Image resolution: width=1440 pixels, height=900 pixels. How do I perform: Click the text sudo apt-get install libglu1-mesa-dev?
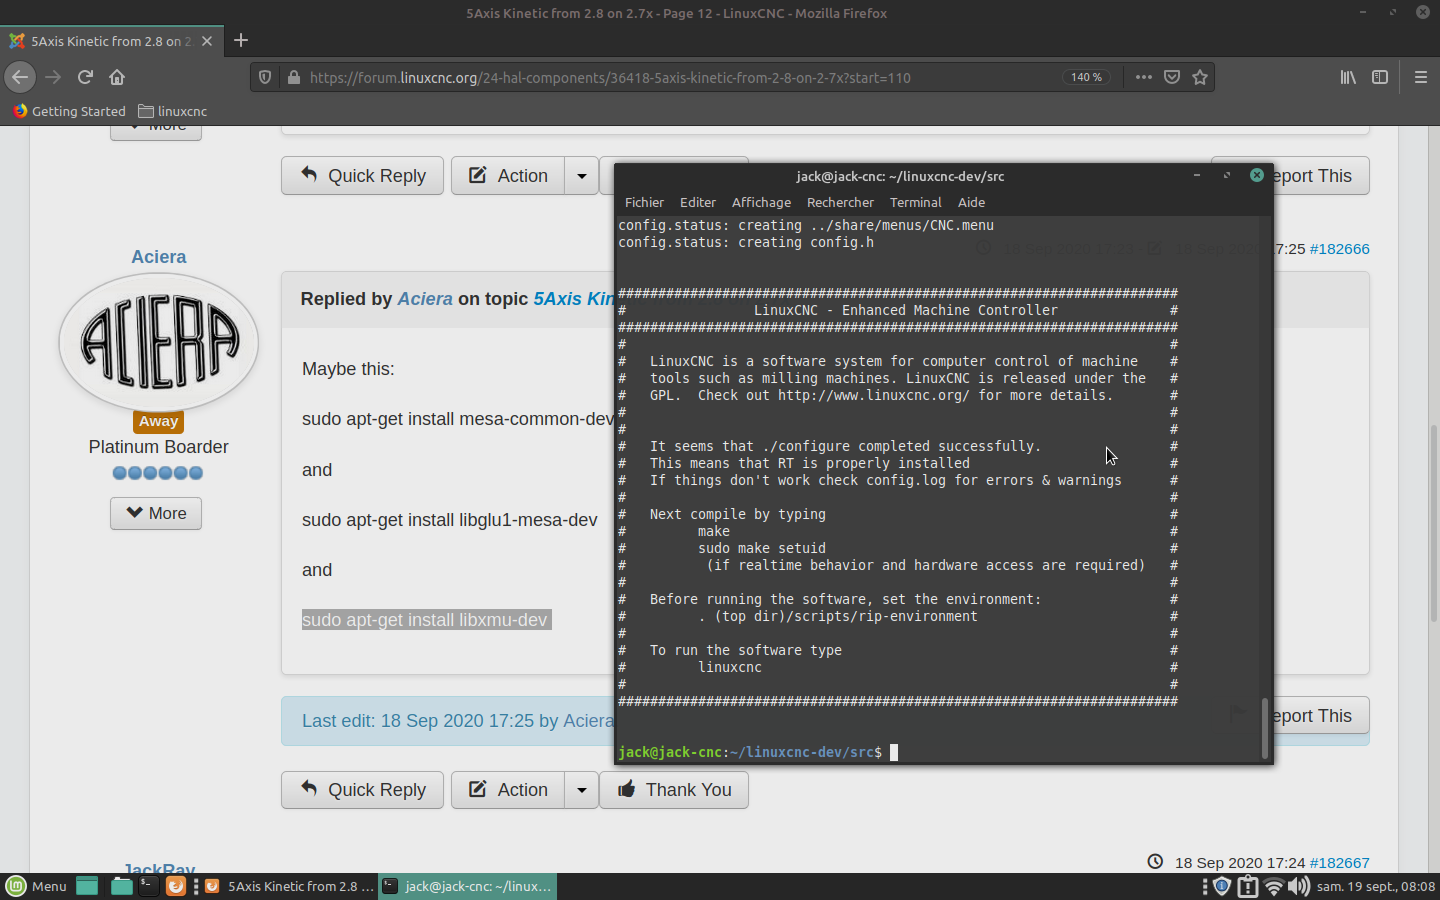coord(450,520)
